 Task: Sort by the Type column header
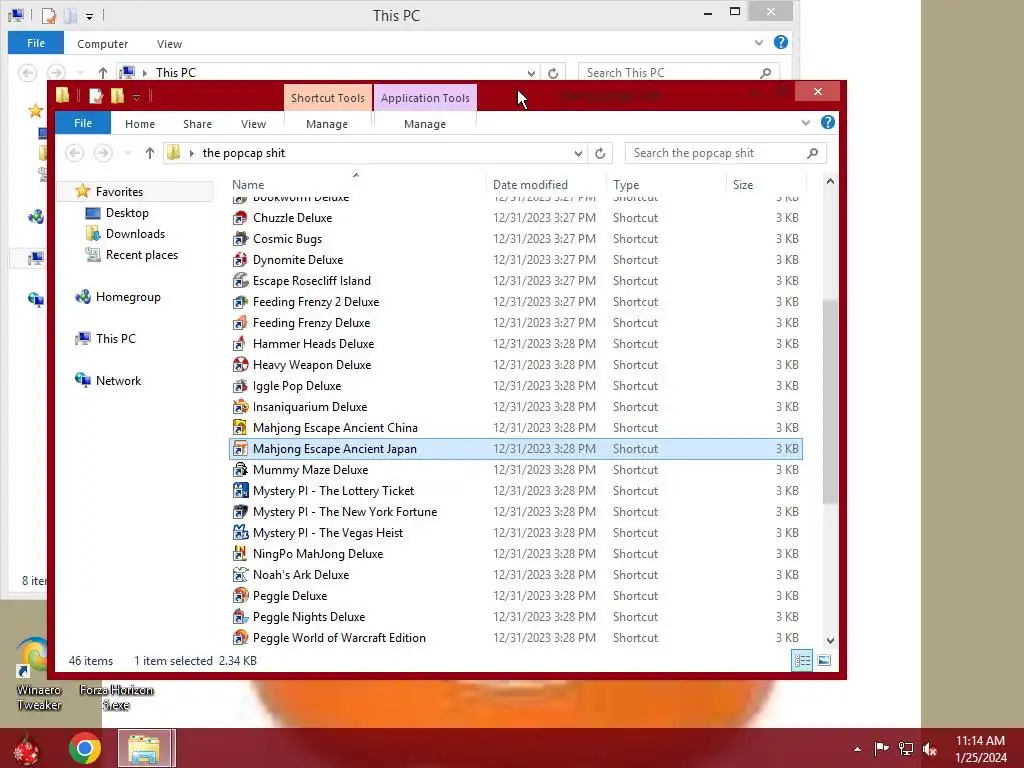coord(667,185)
